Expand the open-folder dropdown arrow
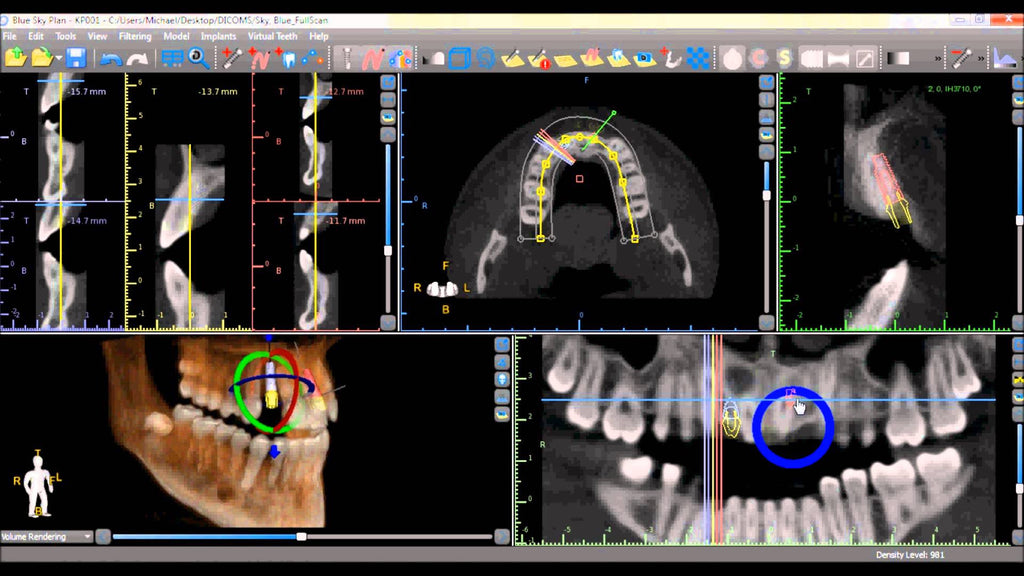The width and height of the screenshot is (1024, 576). (x=59, y=59)
